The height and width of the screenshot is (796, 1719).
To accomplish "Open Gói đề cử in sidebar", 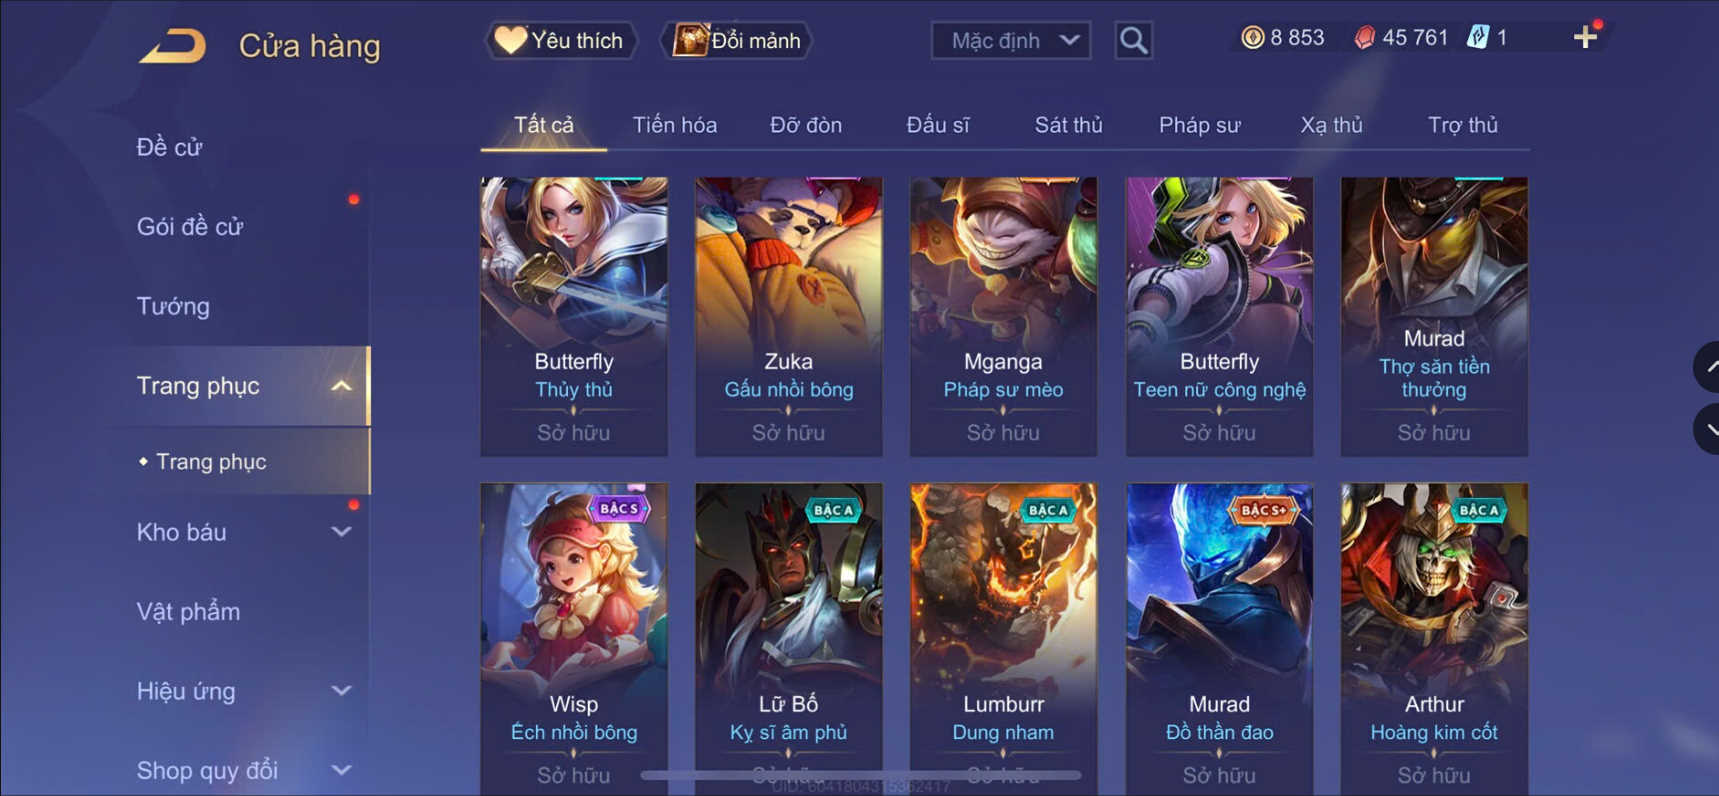I will click(190, 227).
